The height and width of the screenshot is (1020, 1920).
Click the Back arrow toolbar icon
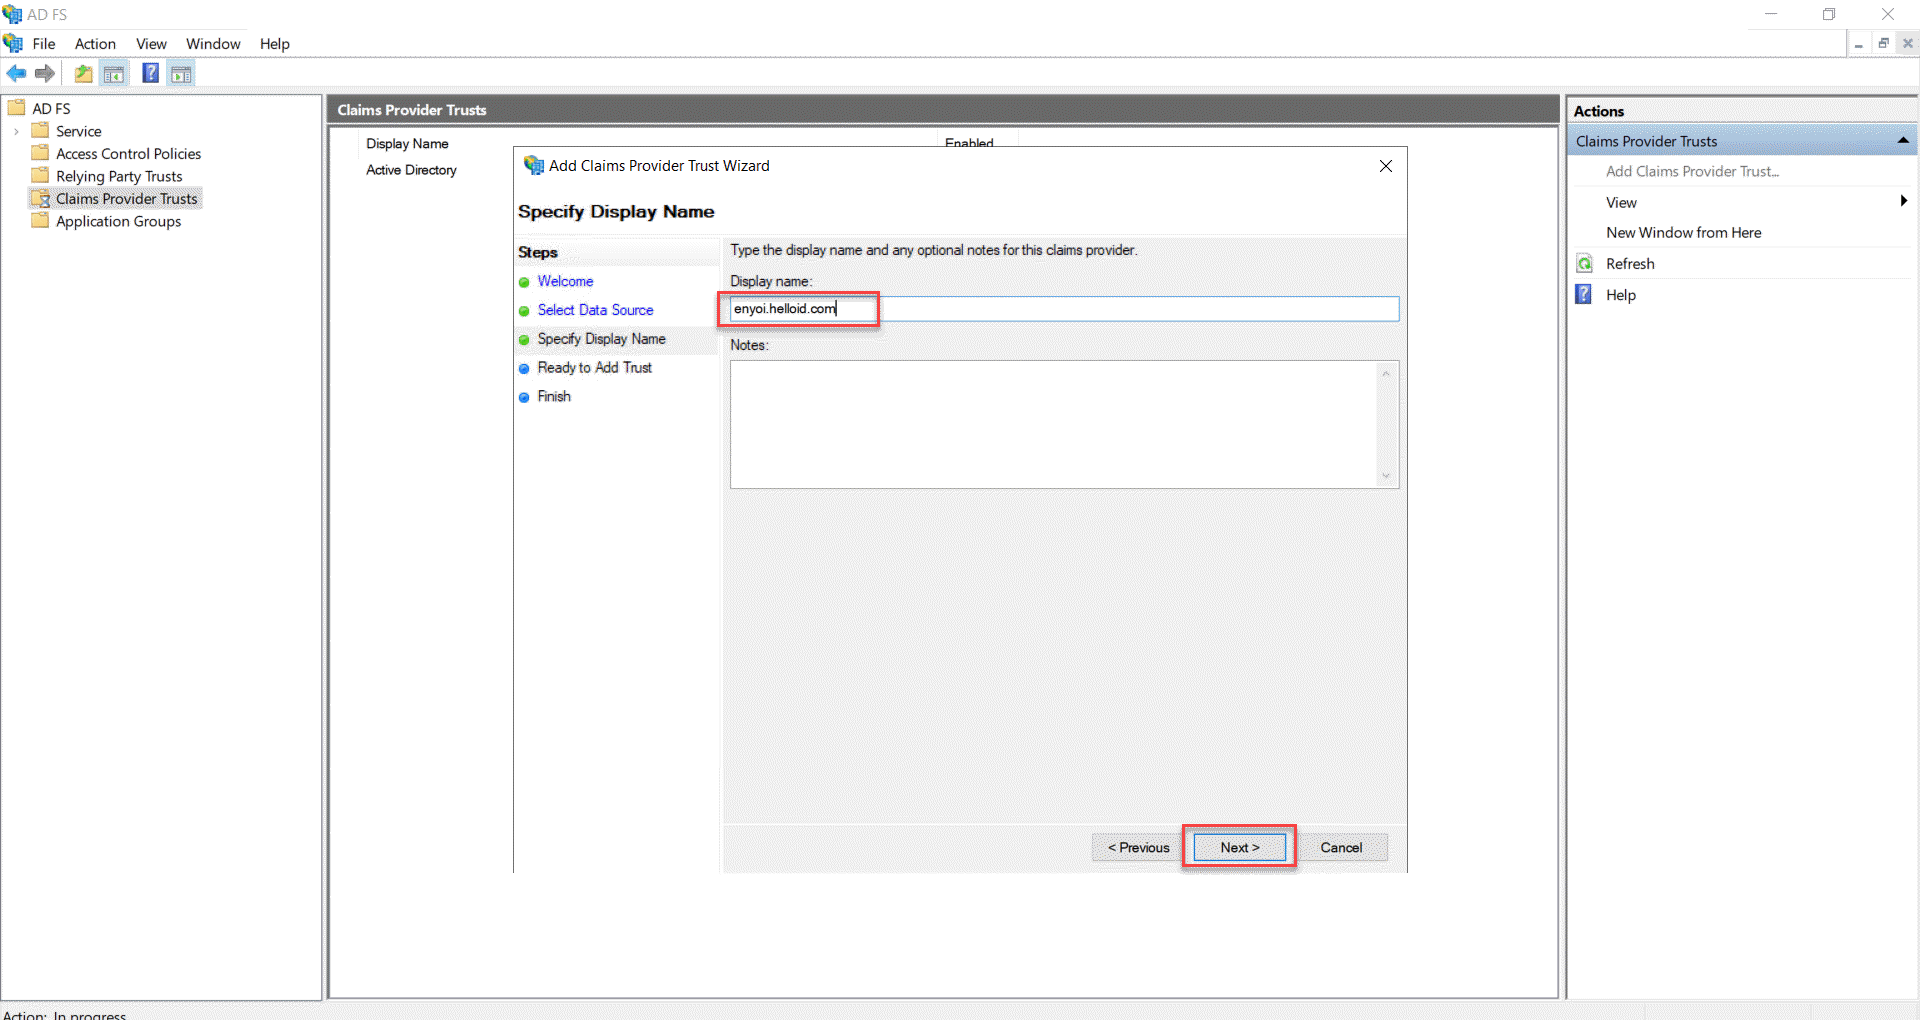click(16, 74)
